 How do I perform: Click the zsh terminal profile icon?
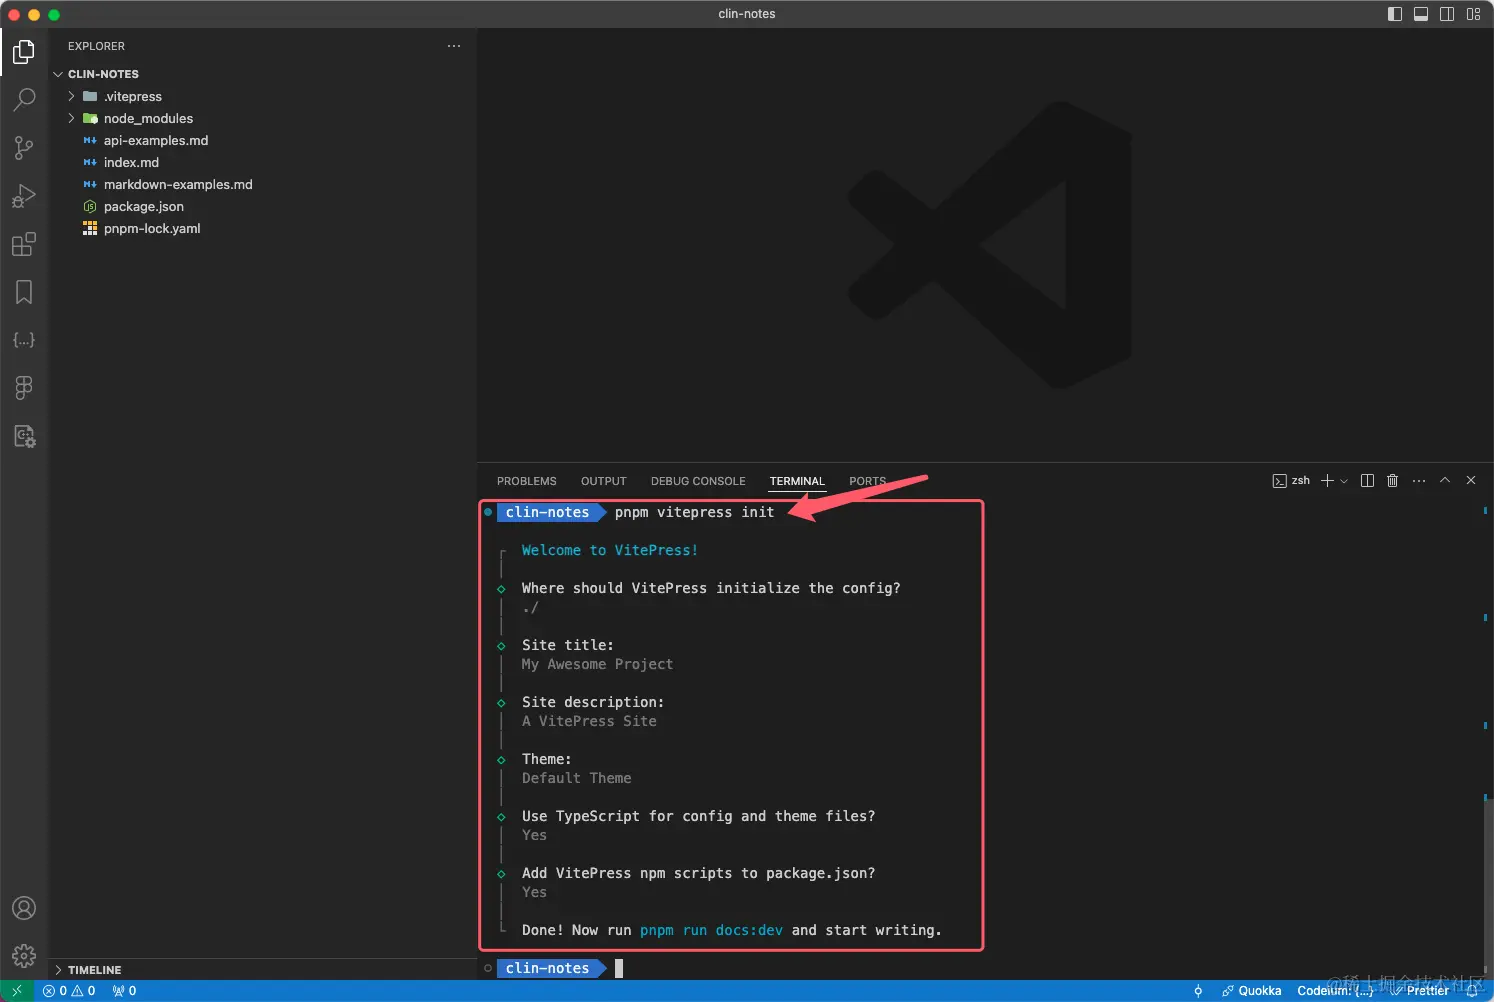[1280, 481]
